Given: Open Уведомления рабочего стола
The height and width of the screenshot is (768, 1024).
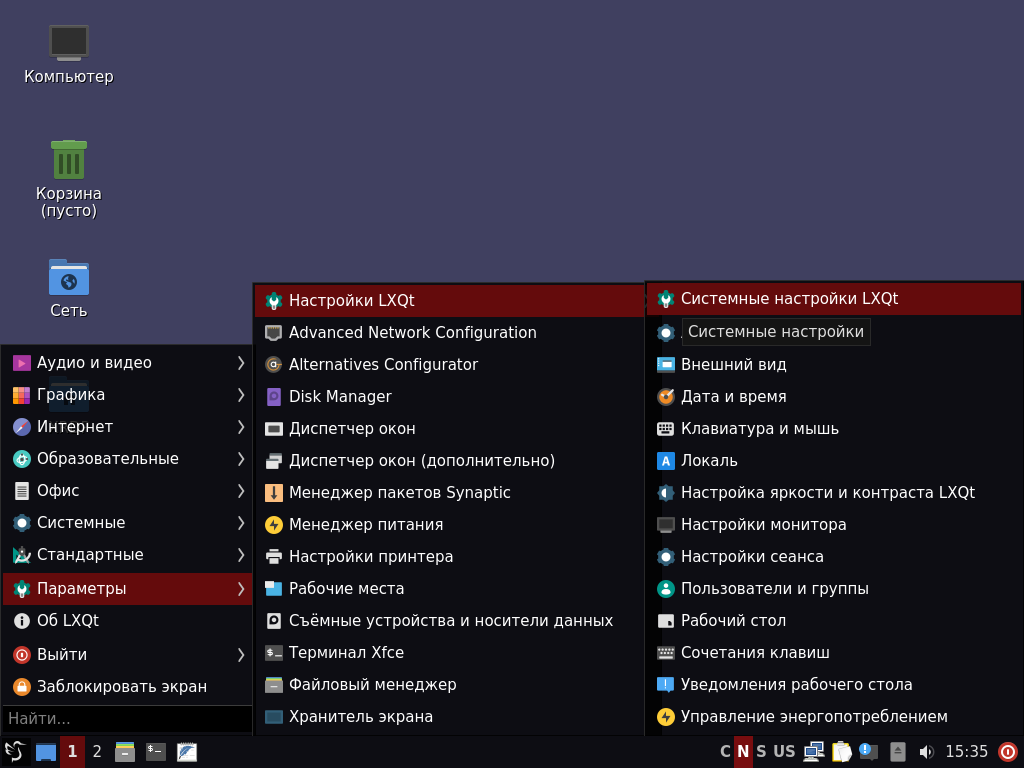Looking at the screenshot, I should 833,684.
